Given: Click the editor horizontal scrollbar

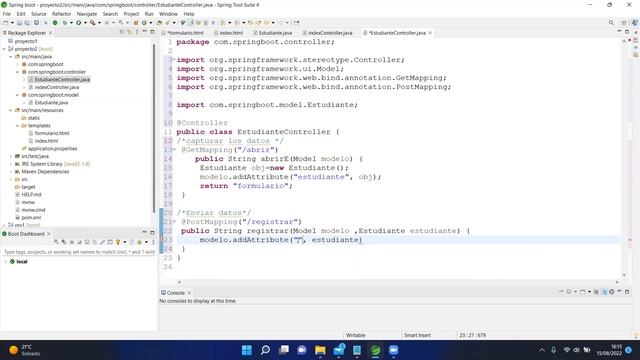Looking at the screenshot, I should (x=398, y=282).
